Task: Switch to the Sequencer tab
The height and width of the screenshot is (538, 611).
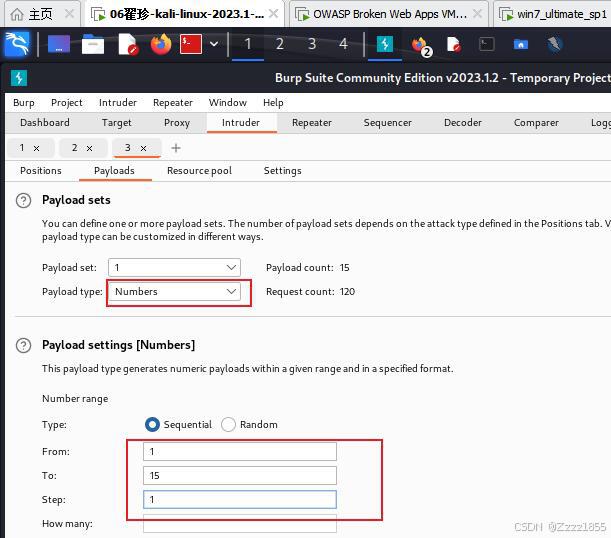Action: [x=387, y=123]
